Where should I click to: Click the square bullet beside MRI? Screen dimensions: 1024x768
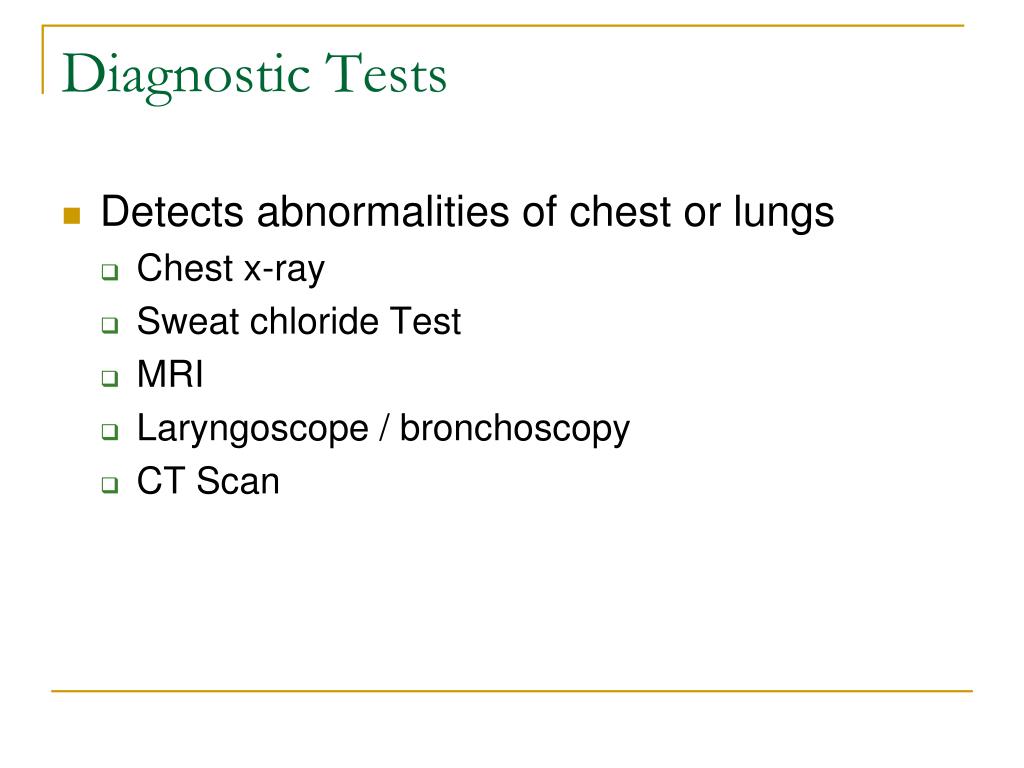pos(110,378)
